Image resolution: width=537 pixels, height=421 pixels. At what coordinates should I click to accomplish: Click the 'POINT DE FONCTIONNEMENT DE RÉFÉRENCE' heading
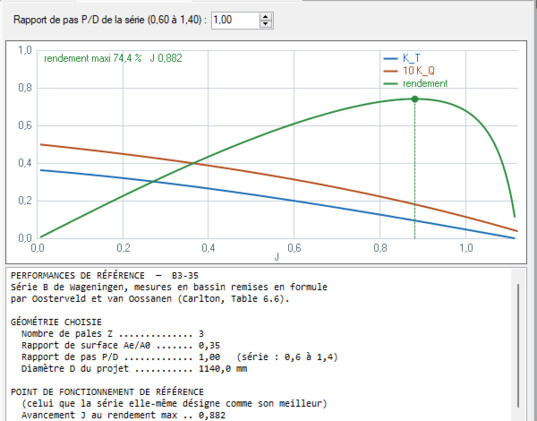107,392
